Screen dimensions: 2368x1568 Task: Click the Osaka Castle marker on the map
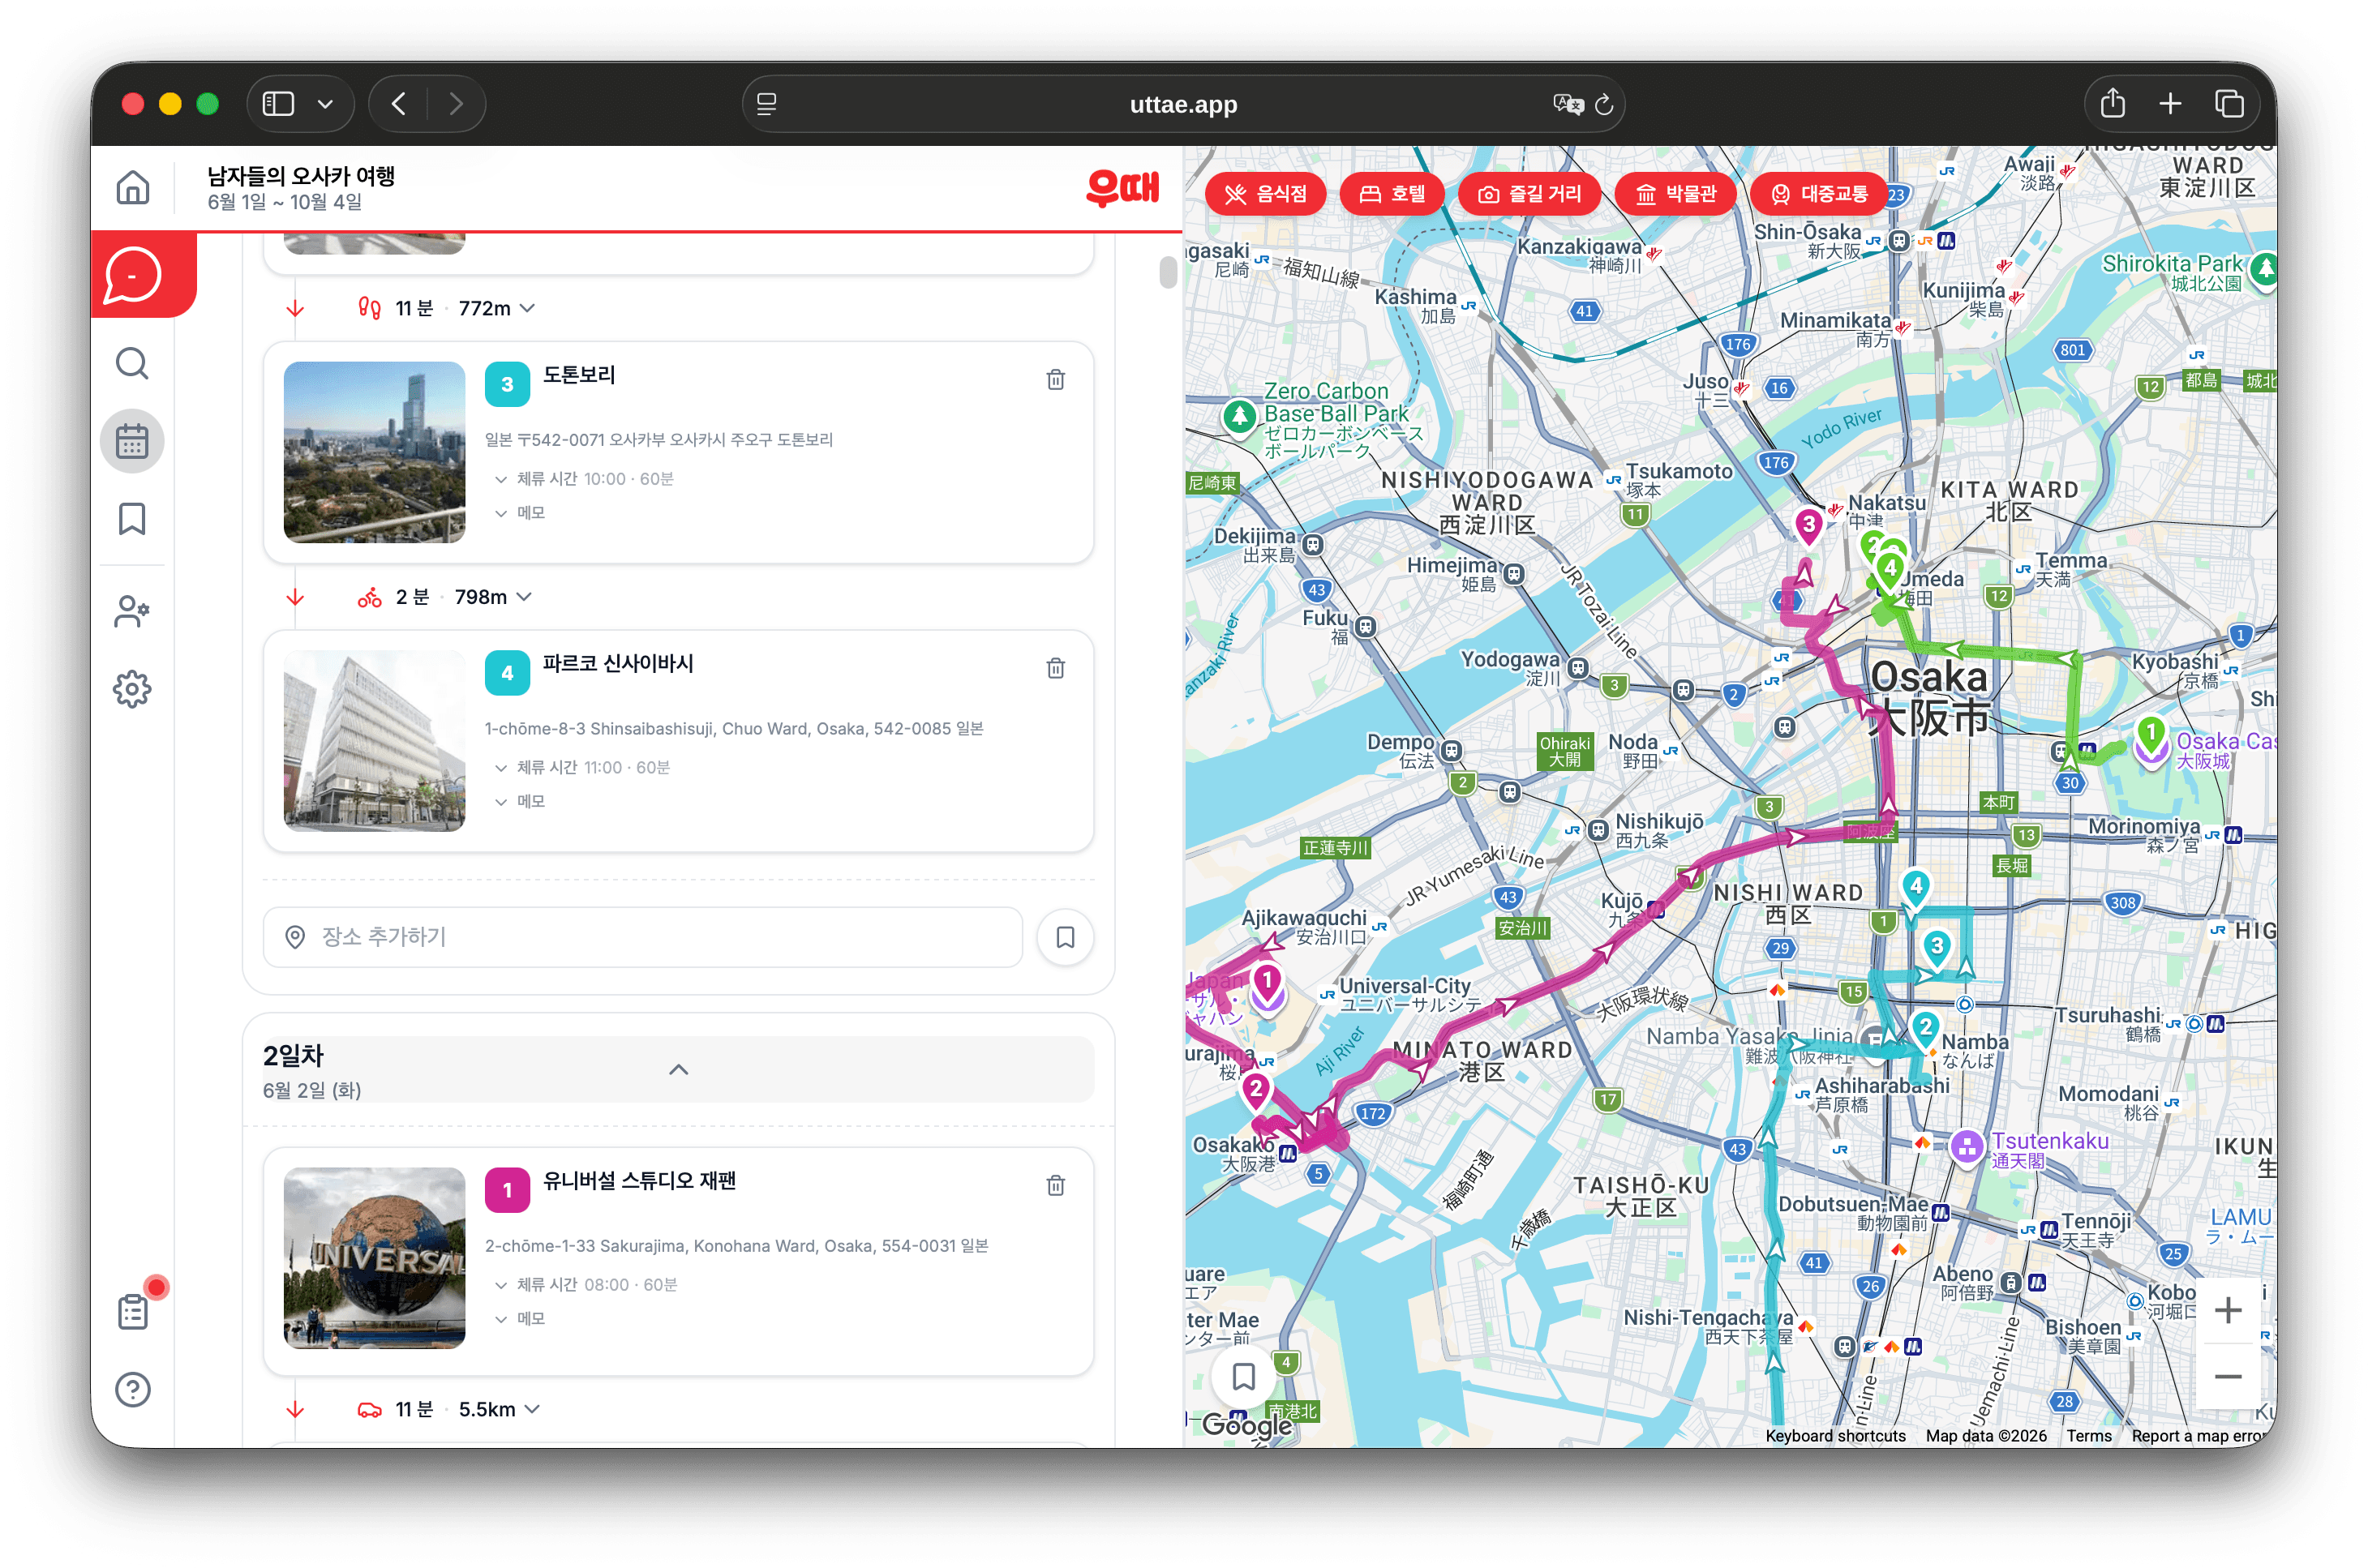pos(2151,742)
